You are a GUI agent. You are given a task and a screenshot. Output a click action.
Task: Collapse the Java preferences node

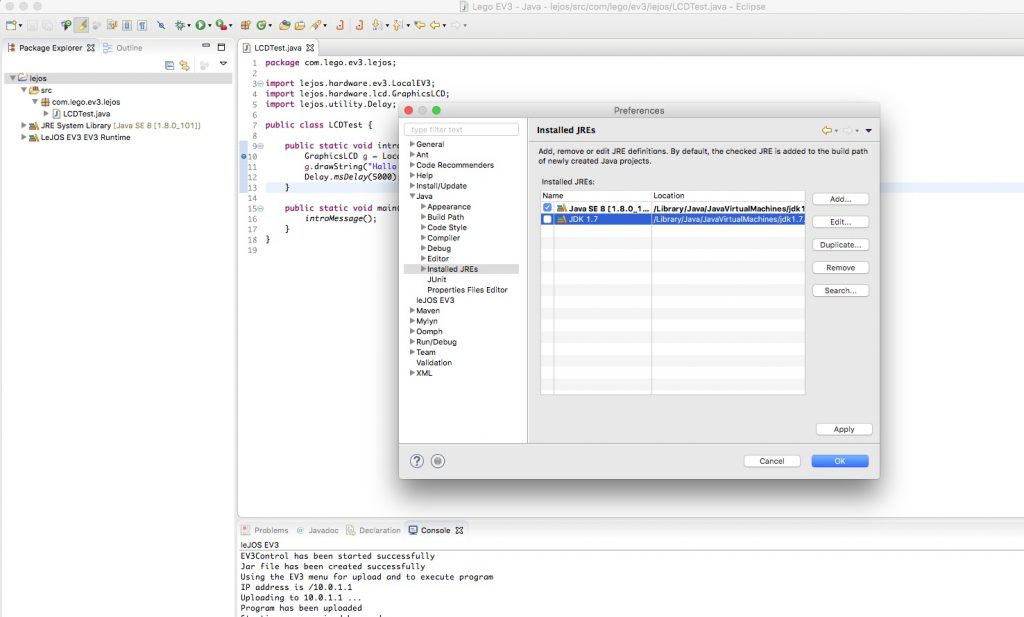412,196
